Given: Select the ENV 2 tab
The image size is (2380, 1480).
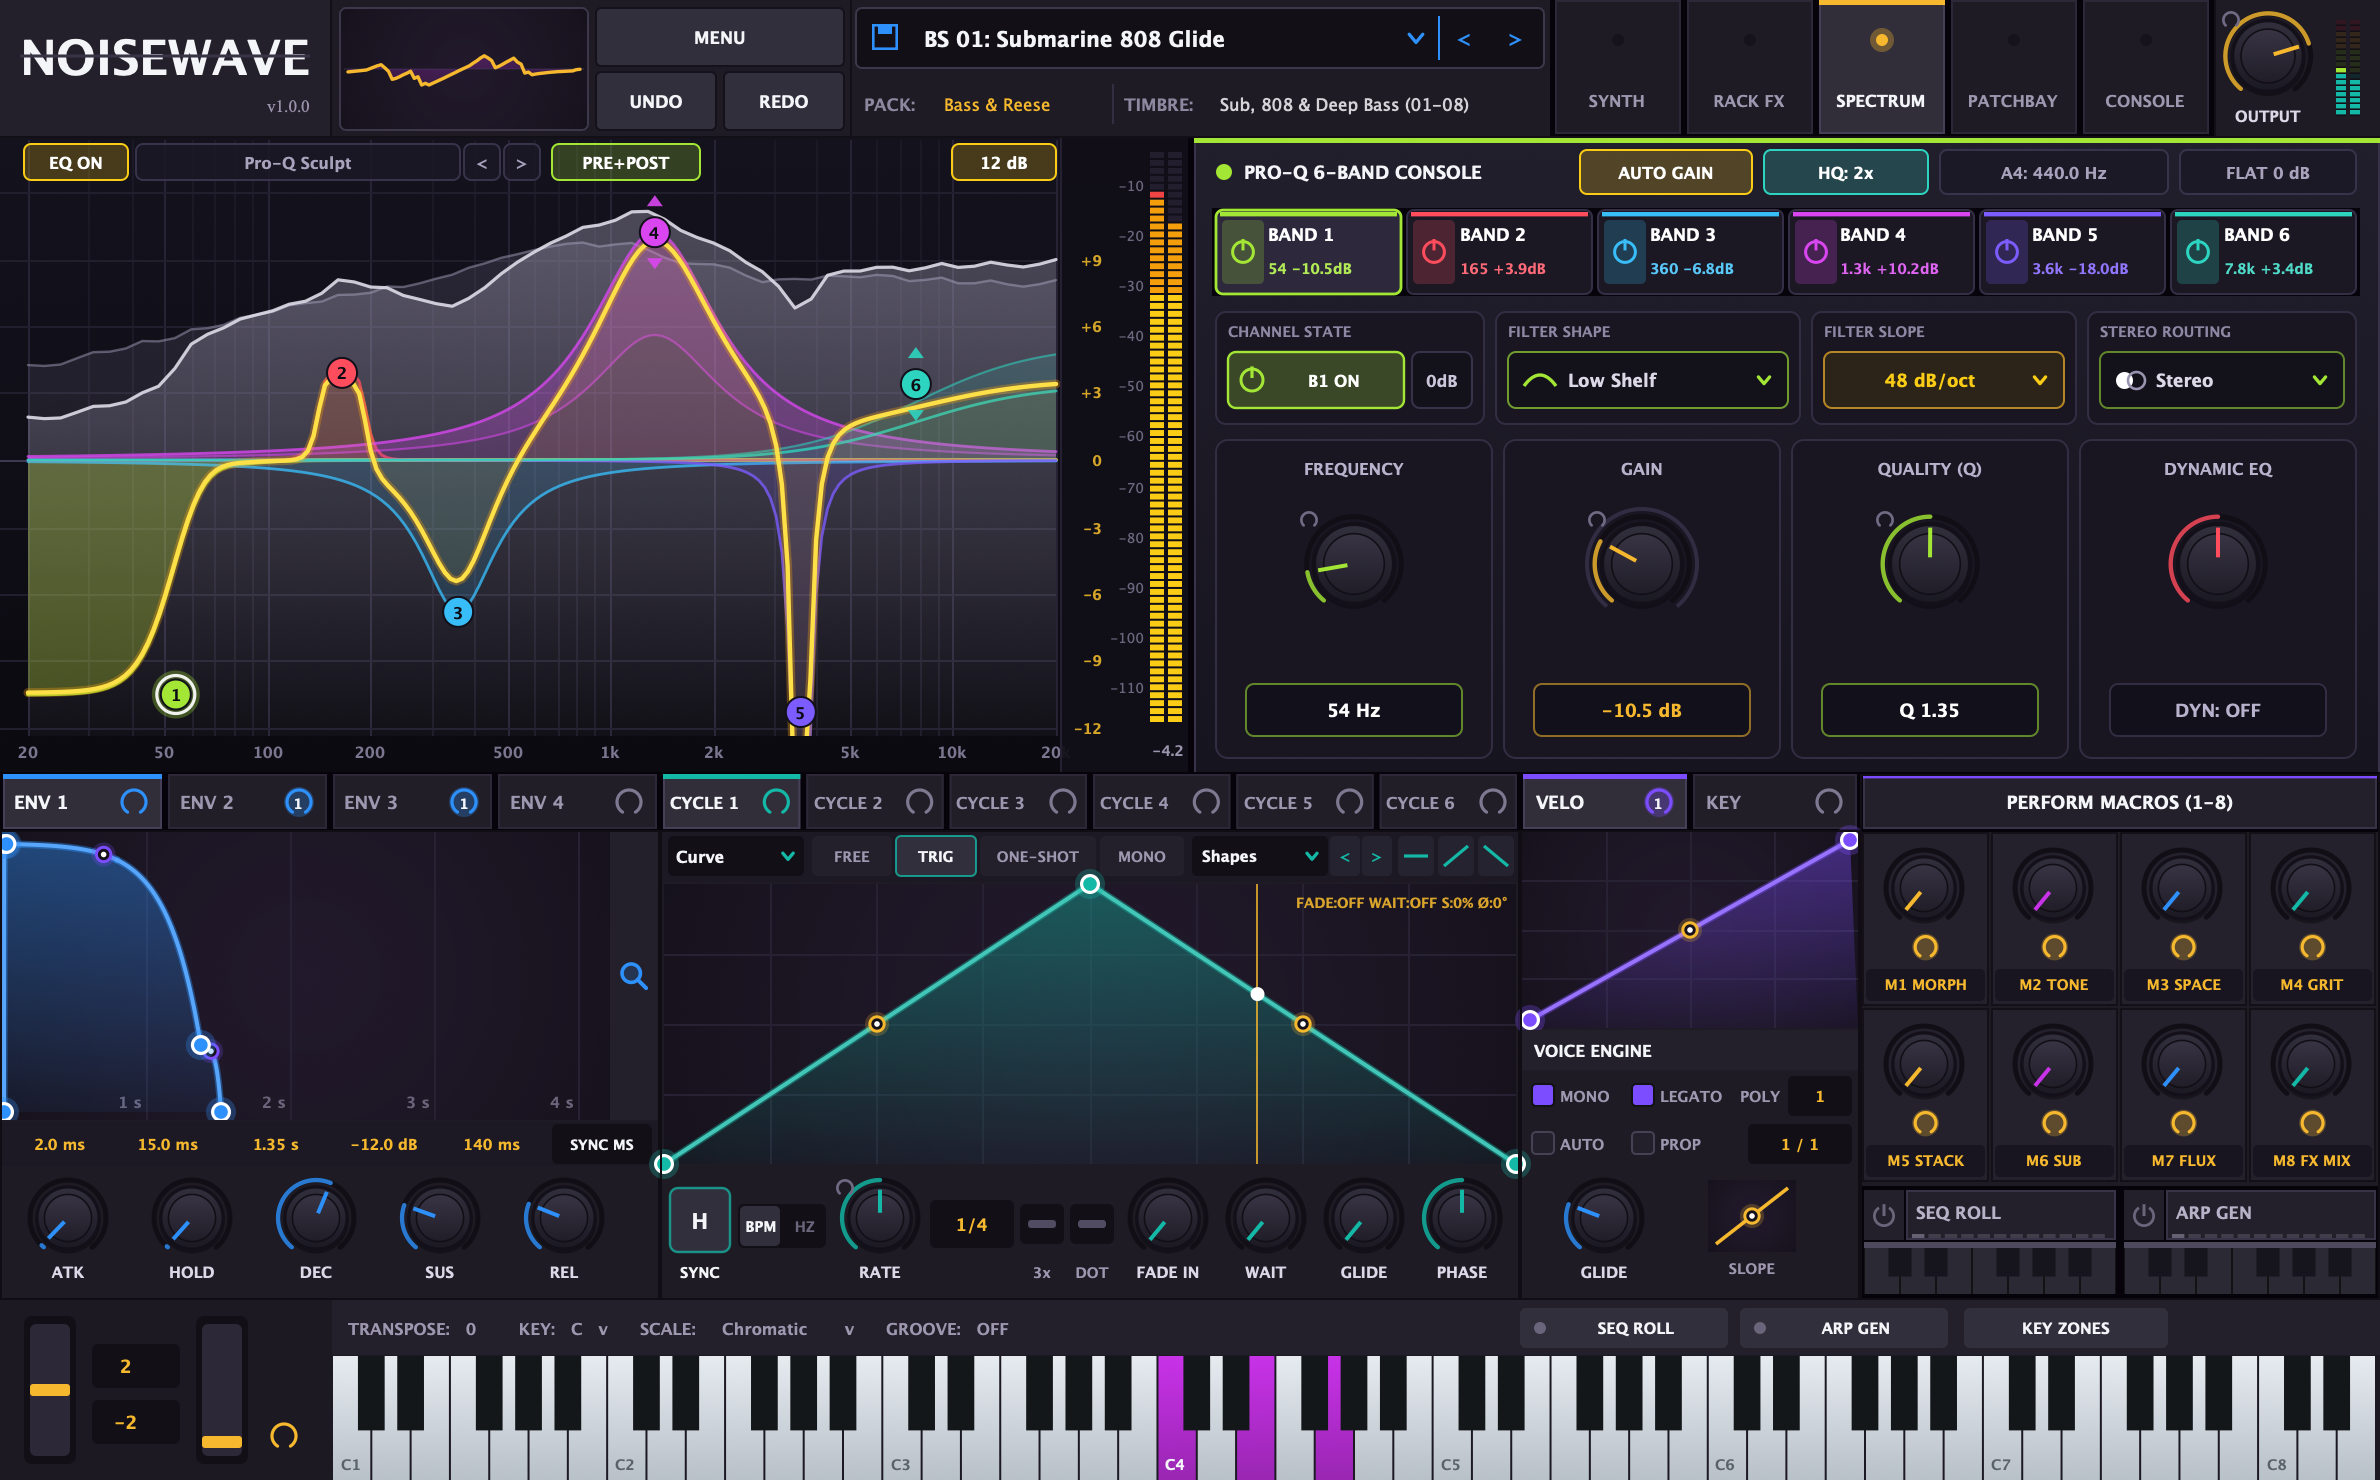Looking at the screenshot, I should [246, 802].
